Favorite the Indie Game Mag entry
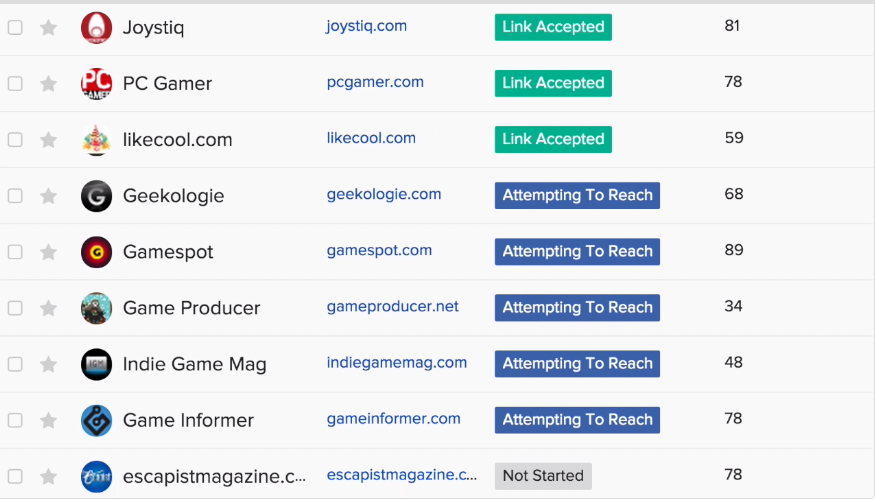This screenshot has width=875, height=500. coord(49,363)
